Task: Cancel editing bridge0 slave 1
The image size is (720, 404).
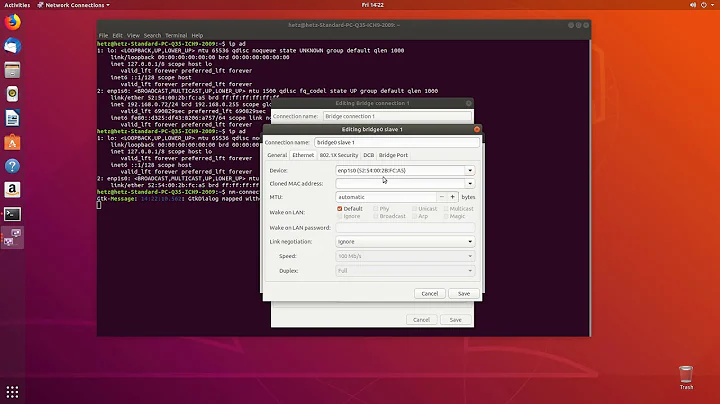Action: 430,293
